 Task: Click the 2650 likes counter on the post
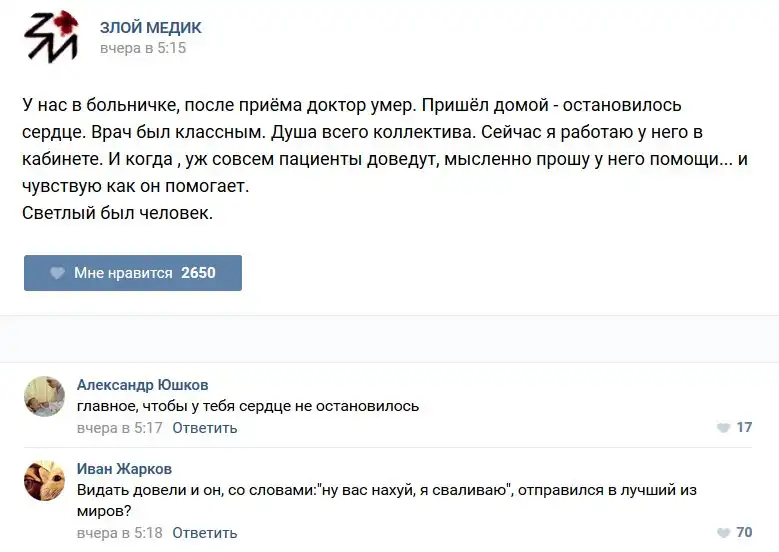pyautogui.click(x=198, y=273)
